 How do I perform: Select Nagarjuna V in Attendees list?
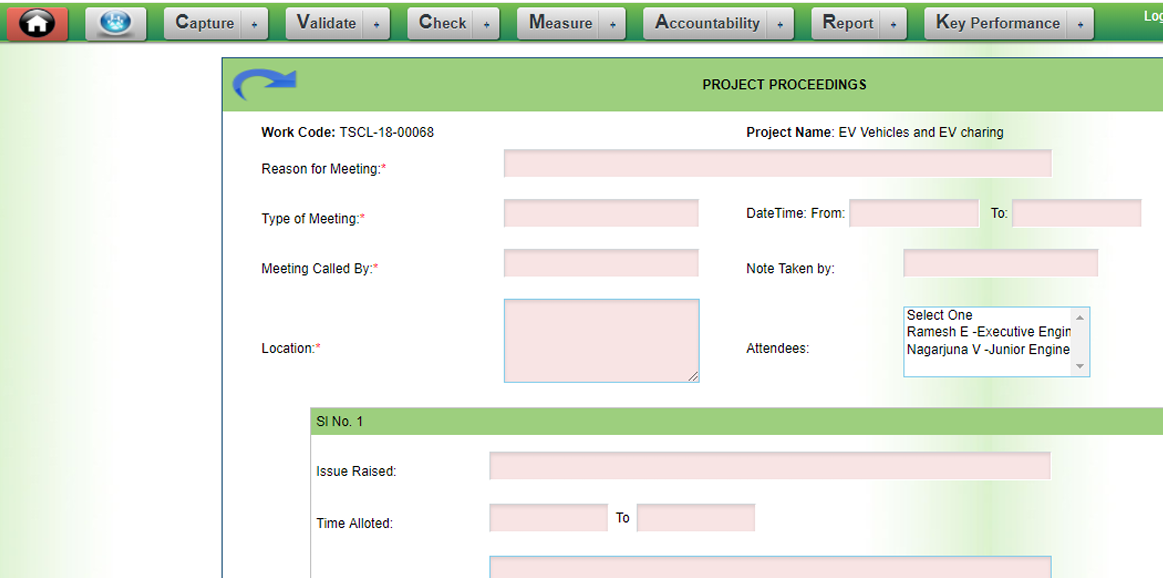988,350
